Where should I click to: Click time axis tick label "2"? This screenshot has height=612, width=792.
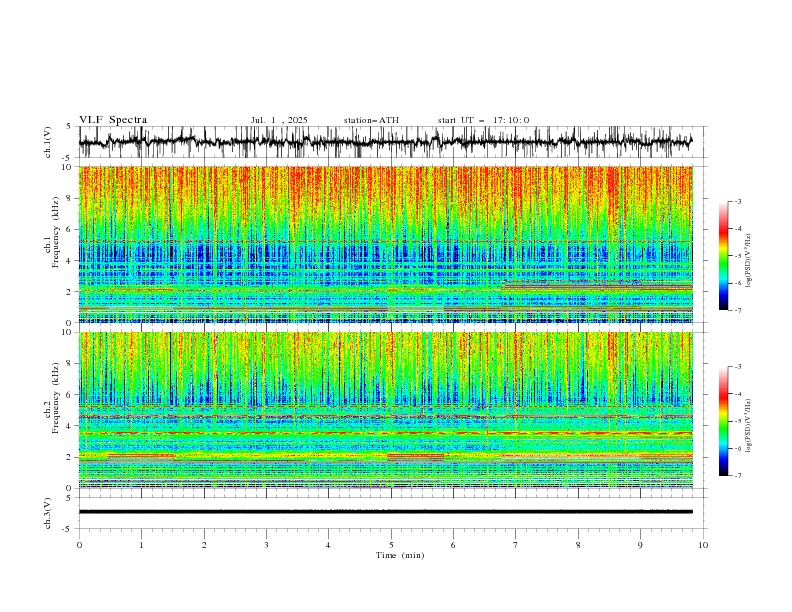204,545
